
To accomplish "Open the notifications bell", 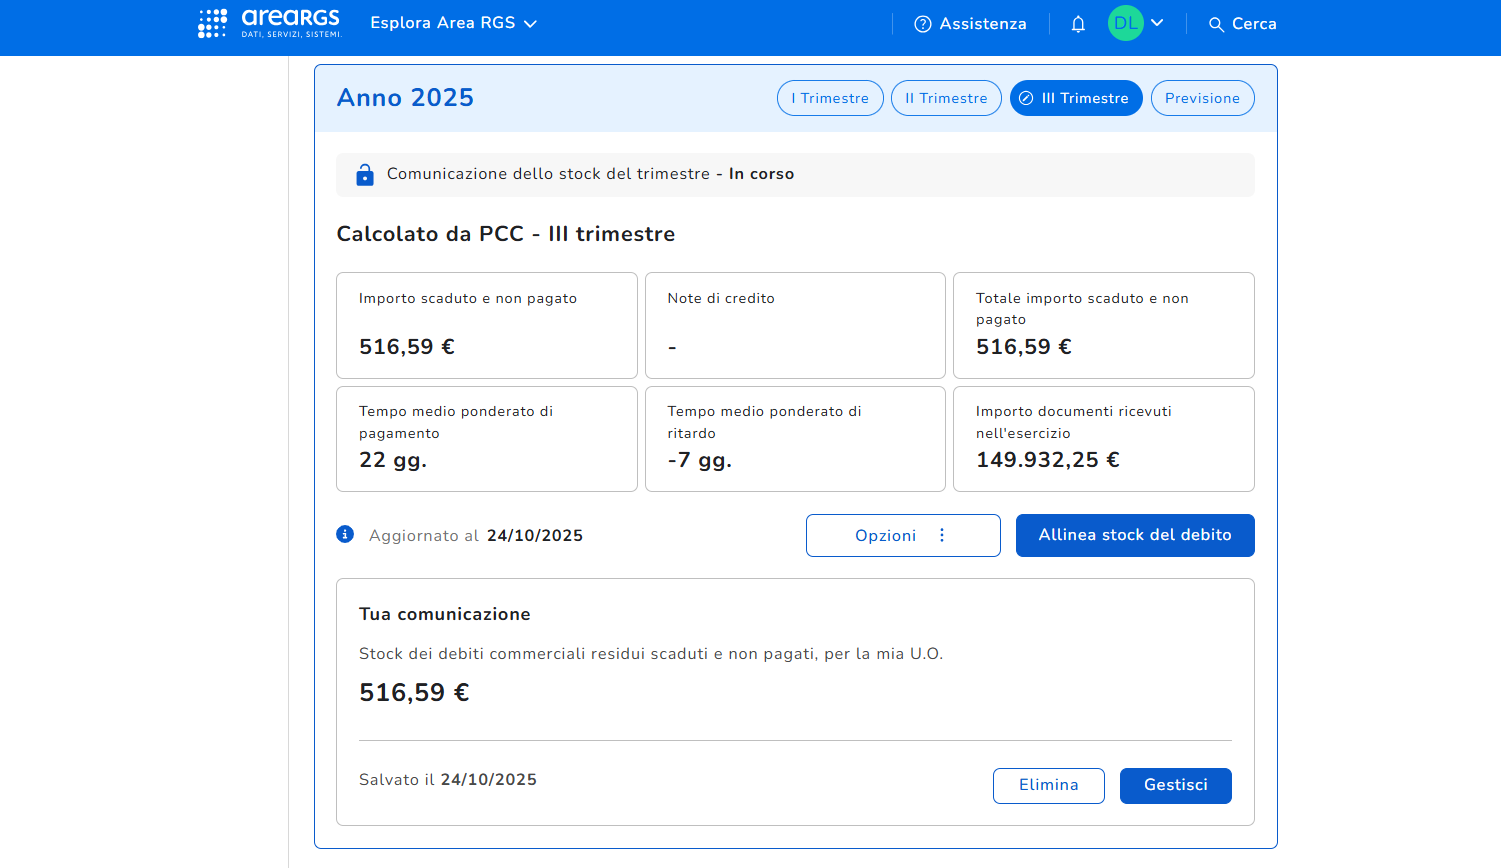I will [x=1078, y=24].
